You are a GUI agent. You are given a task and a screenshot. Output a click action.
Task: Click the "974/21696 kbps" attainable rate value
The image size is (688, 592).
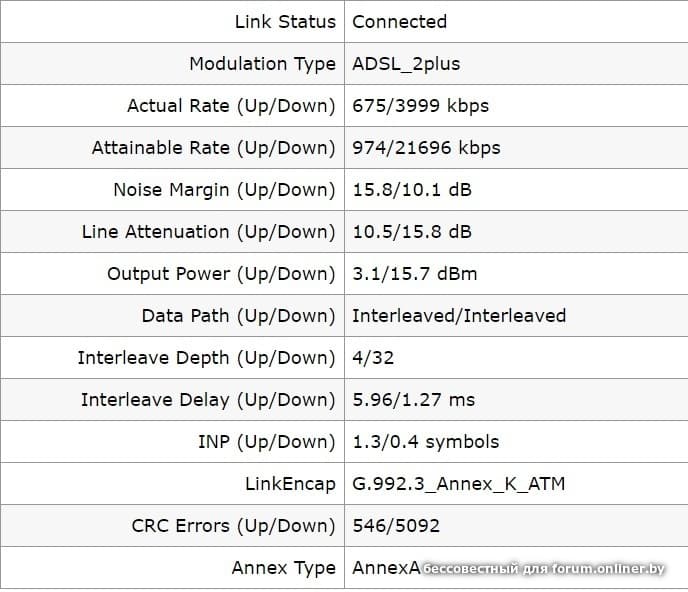click(426, 147)
